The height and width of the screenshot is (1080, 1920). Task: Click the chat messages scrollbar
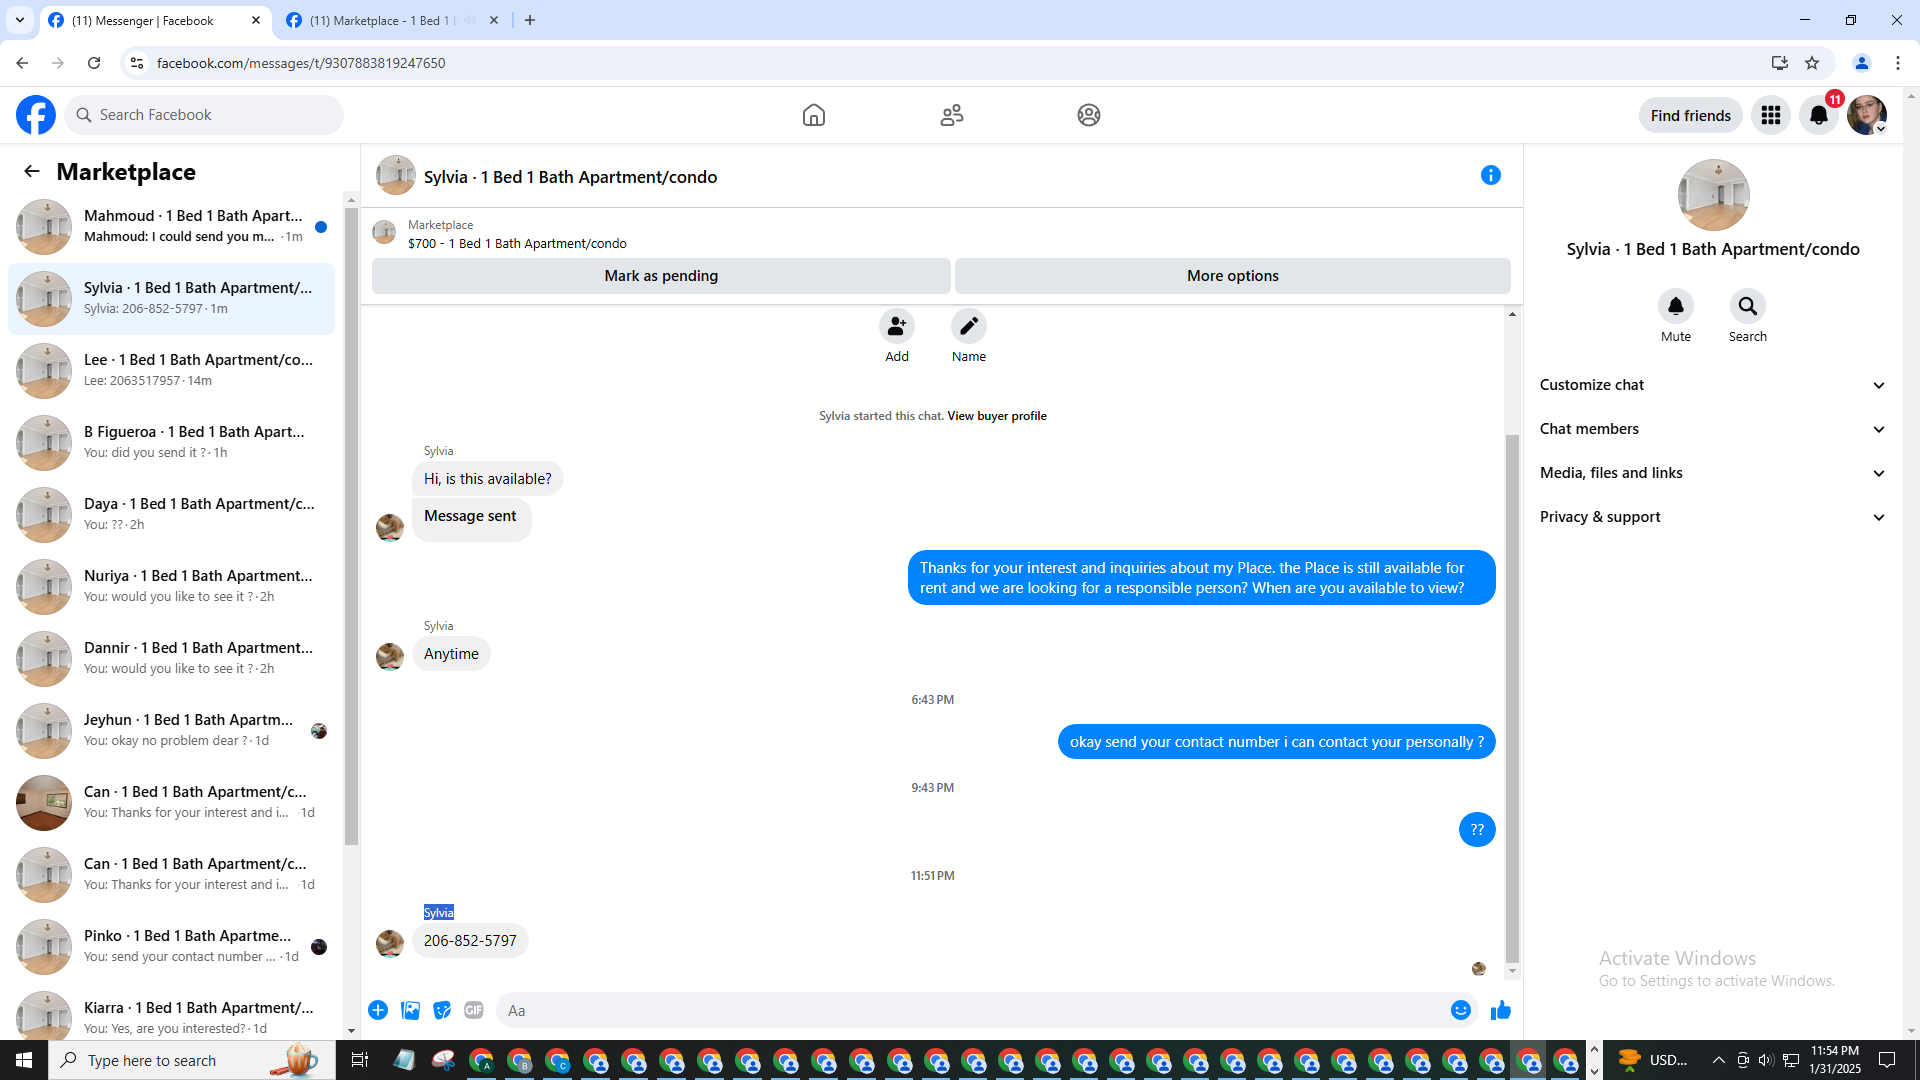tap(1512, 698)
